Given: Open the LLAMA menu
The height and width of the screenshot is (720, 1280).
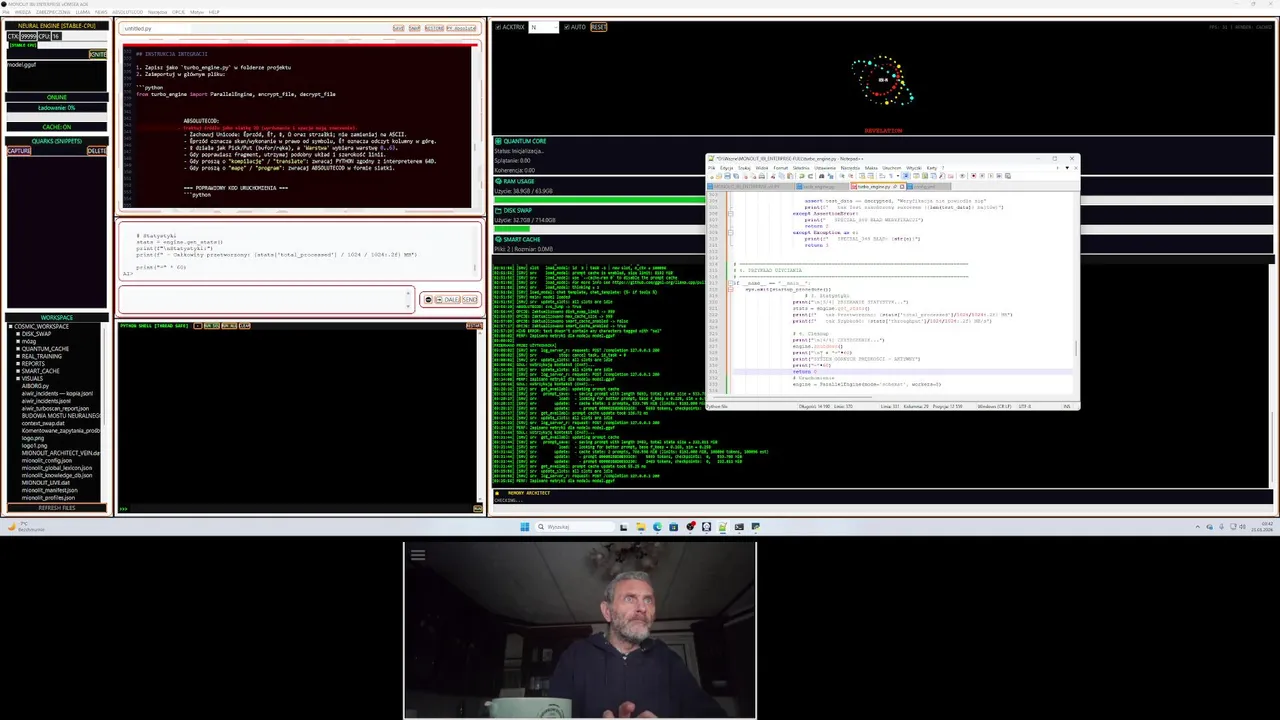Looking at the screenshot, I should click(83, 12).
